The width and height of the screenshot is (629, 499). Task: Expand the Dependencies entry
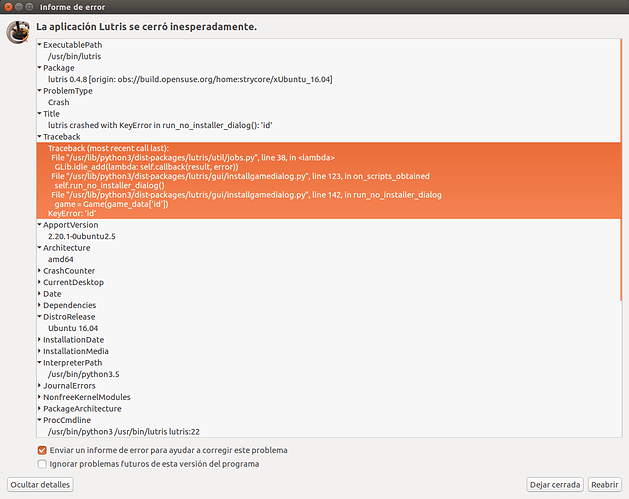point(39,305)
